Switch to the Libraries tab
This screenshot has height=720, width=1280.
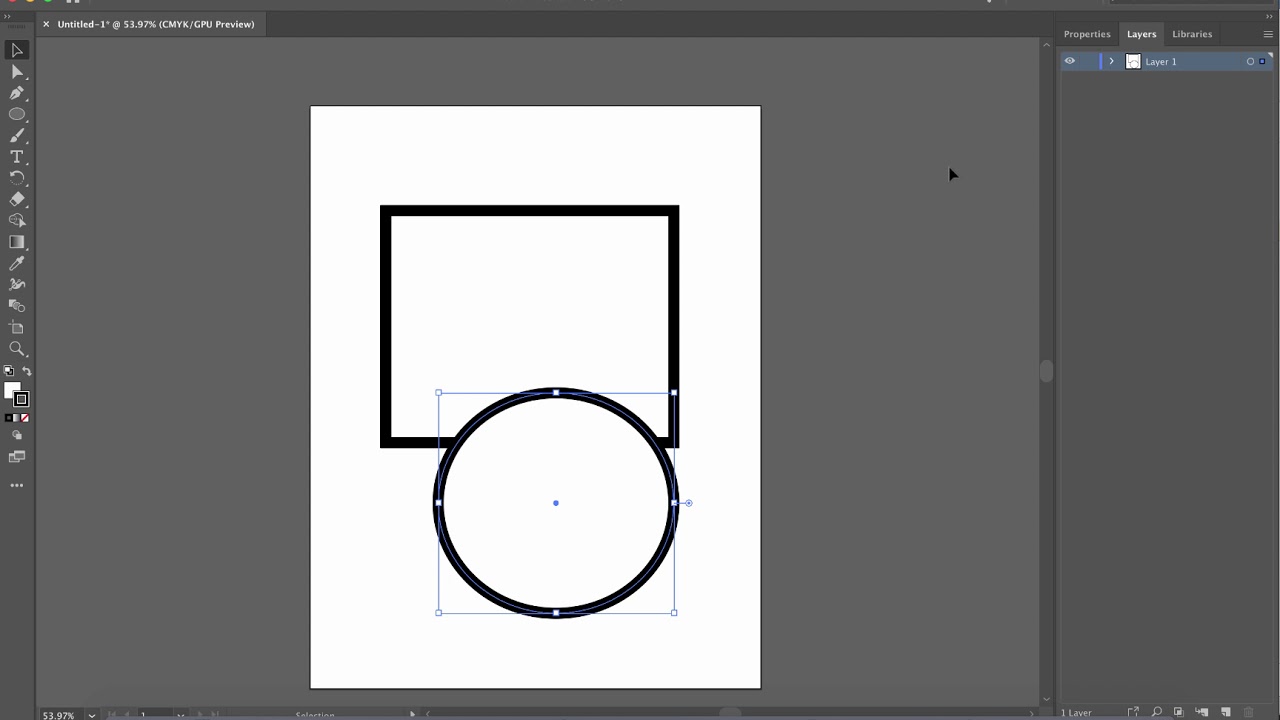click(x=1192, y=34)
